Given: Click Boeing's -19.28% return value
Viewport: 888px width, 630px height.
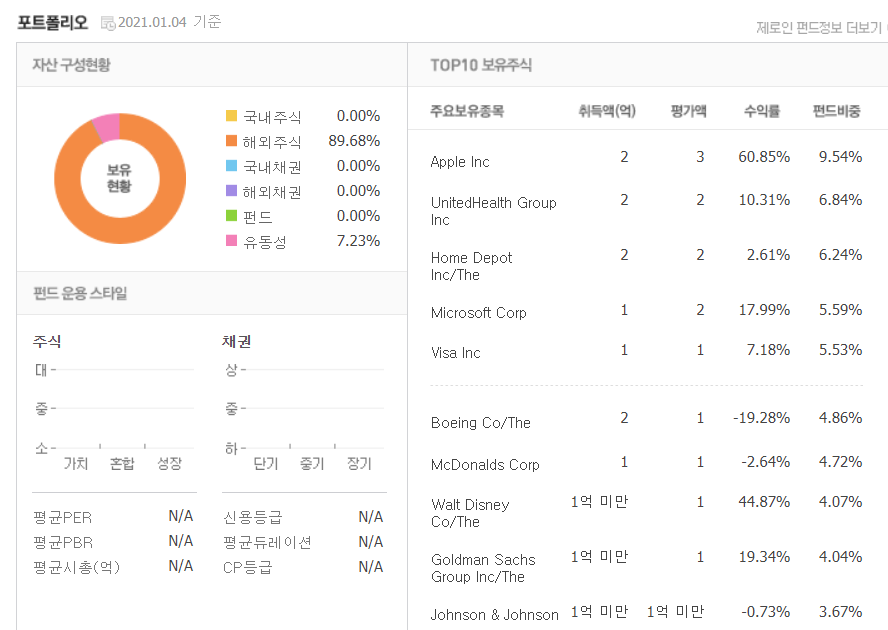Looking at the screenshot, I should (x=761, y=418).
